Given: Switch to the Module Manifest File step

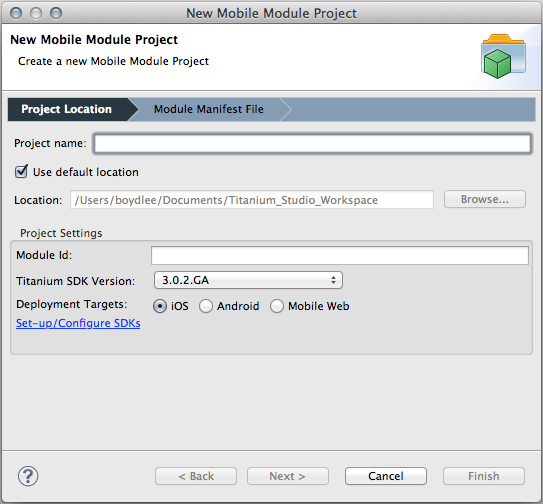Looking at the screenshot, I should click(209, 109).
